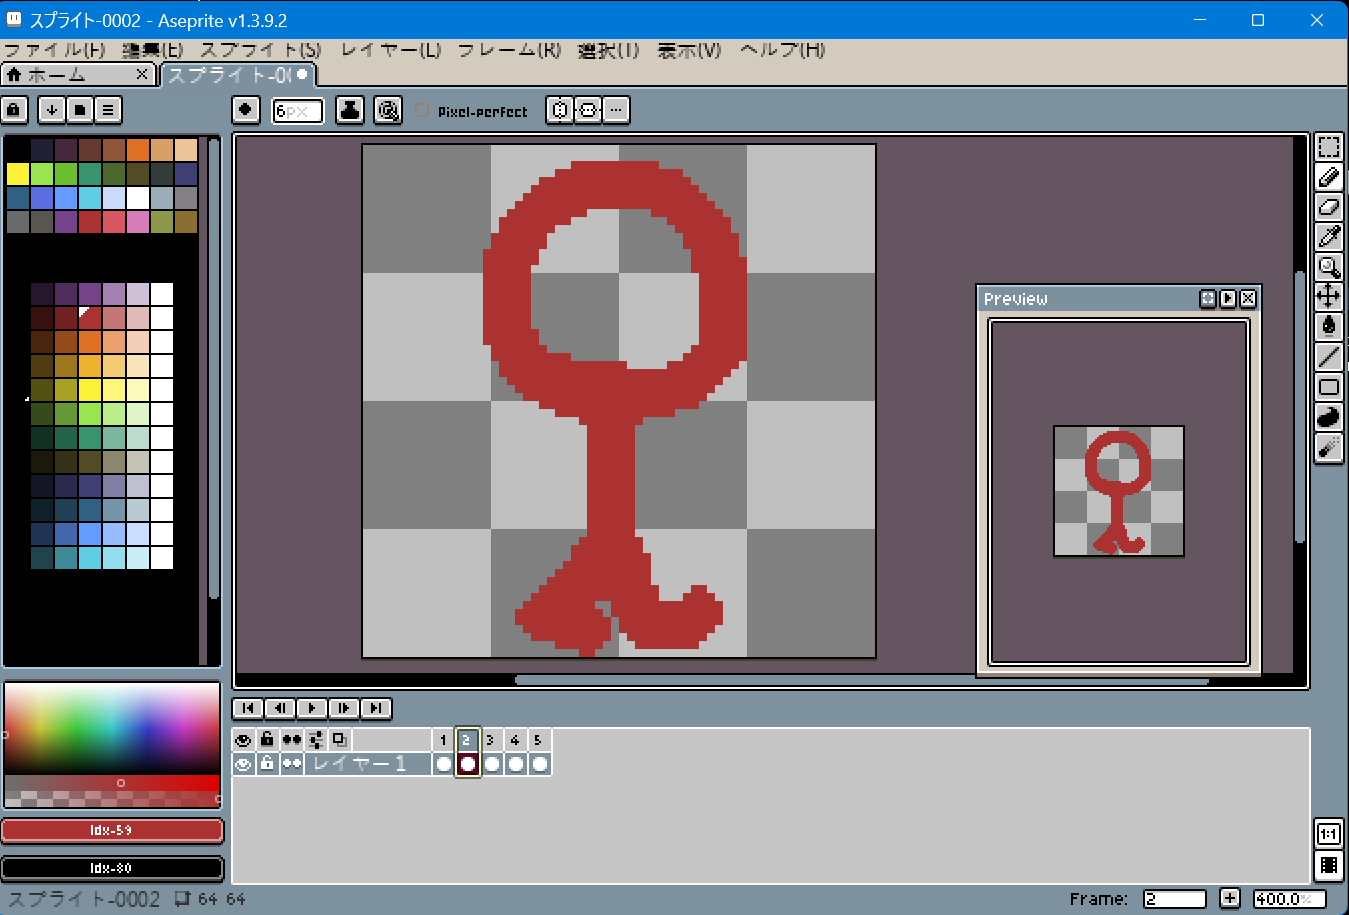Lock レイヤー1 with the padlock toggle
This screenshot has height=915, width=1349.
pos(265,764)
